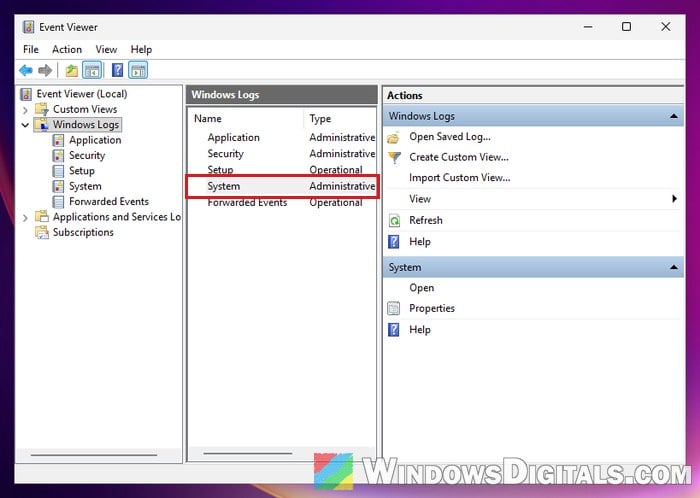Click Create Custom View... action

[458, 158]
